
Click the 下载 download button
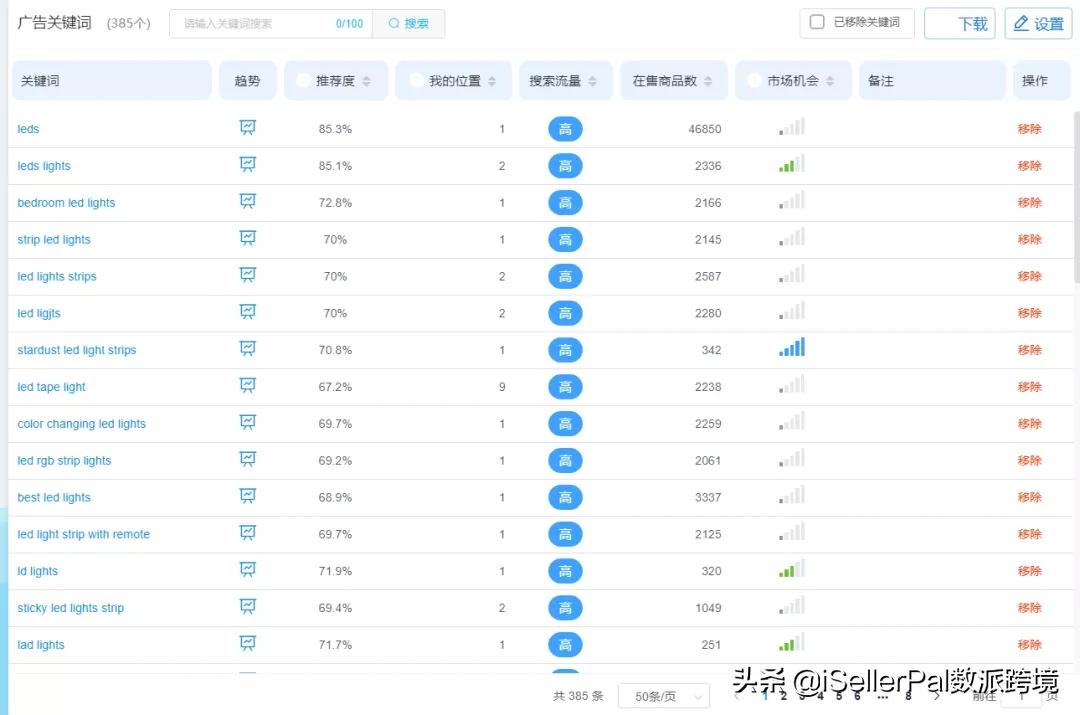[x=960, y=23]
